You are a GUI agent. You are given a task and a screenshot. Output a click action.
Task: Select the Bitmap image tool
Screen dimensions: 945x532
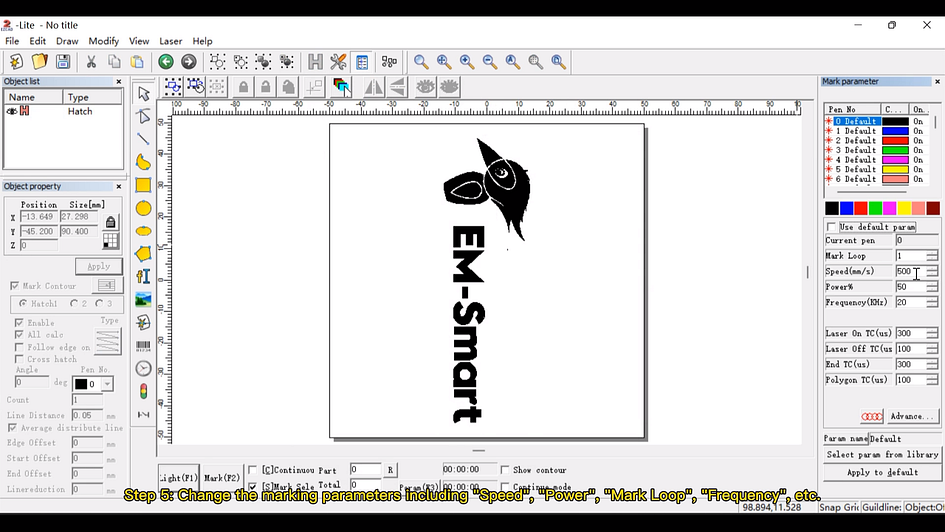[x=143, y=299]
